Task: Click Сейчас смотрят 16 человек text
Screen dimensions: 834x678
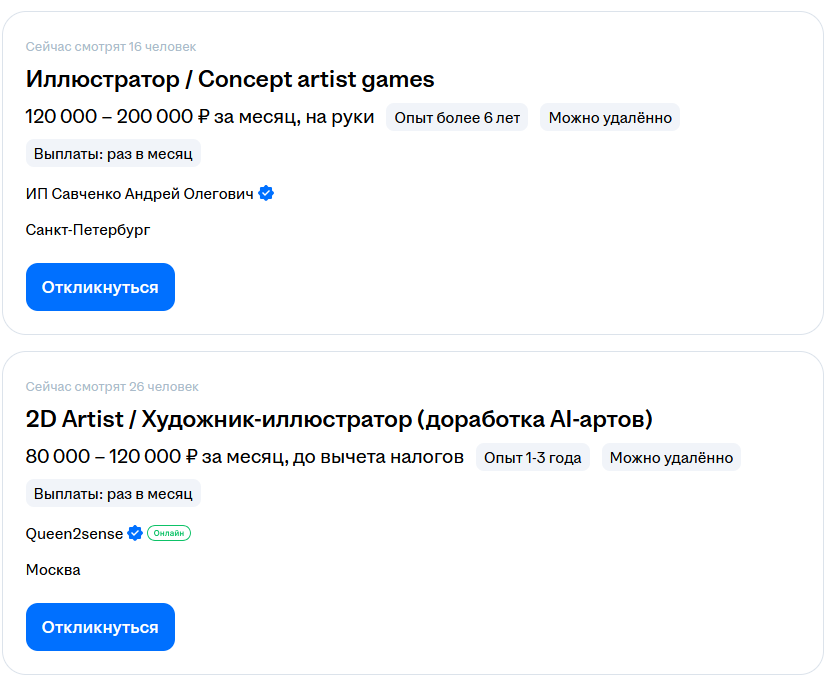Action: (x=111, y=46)
